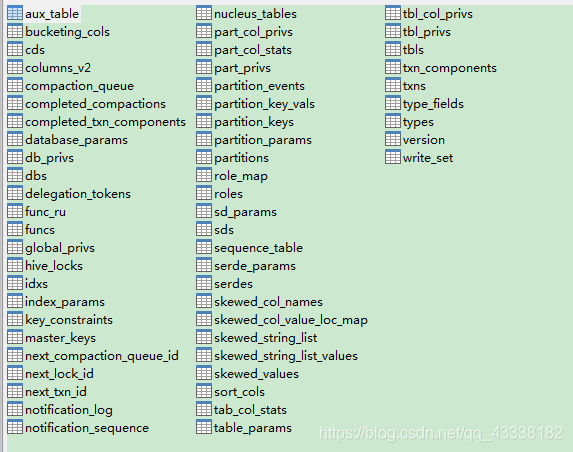Select the completed_txn_components table name
Image resolution: width=573 pixels, height=452 pixels.
[105, 122]
